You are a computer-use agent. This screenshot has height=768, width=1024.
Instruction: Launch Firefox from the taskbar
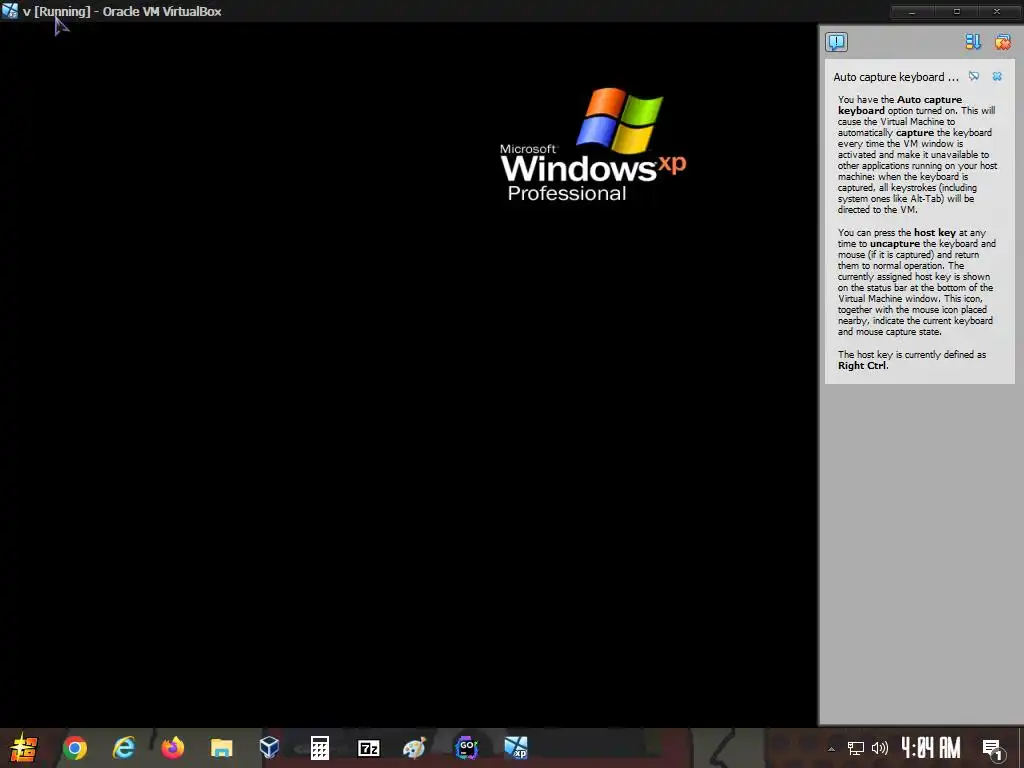point(172,748)
